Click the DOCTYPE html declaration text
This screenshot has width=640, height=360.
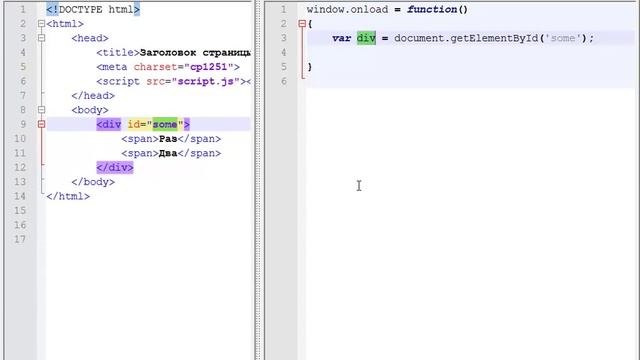tap(93, 9)
